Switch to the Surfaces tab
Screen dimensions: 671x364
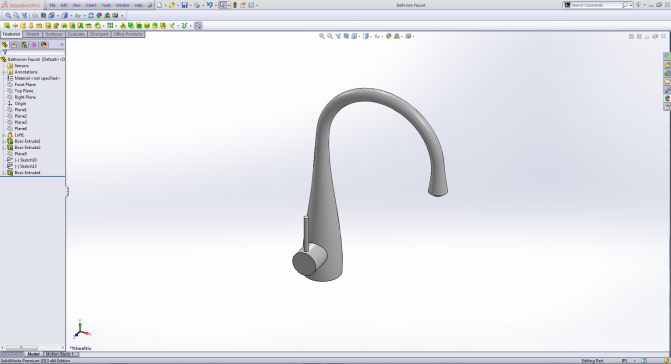pyautogui.click(x=54, y=34)
